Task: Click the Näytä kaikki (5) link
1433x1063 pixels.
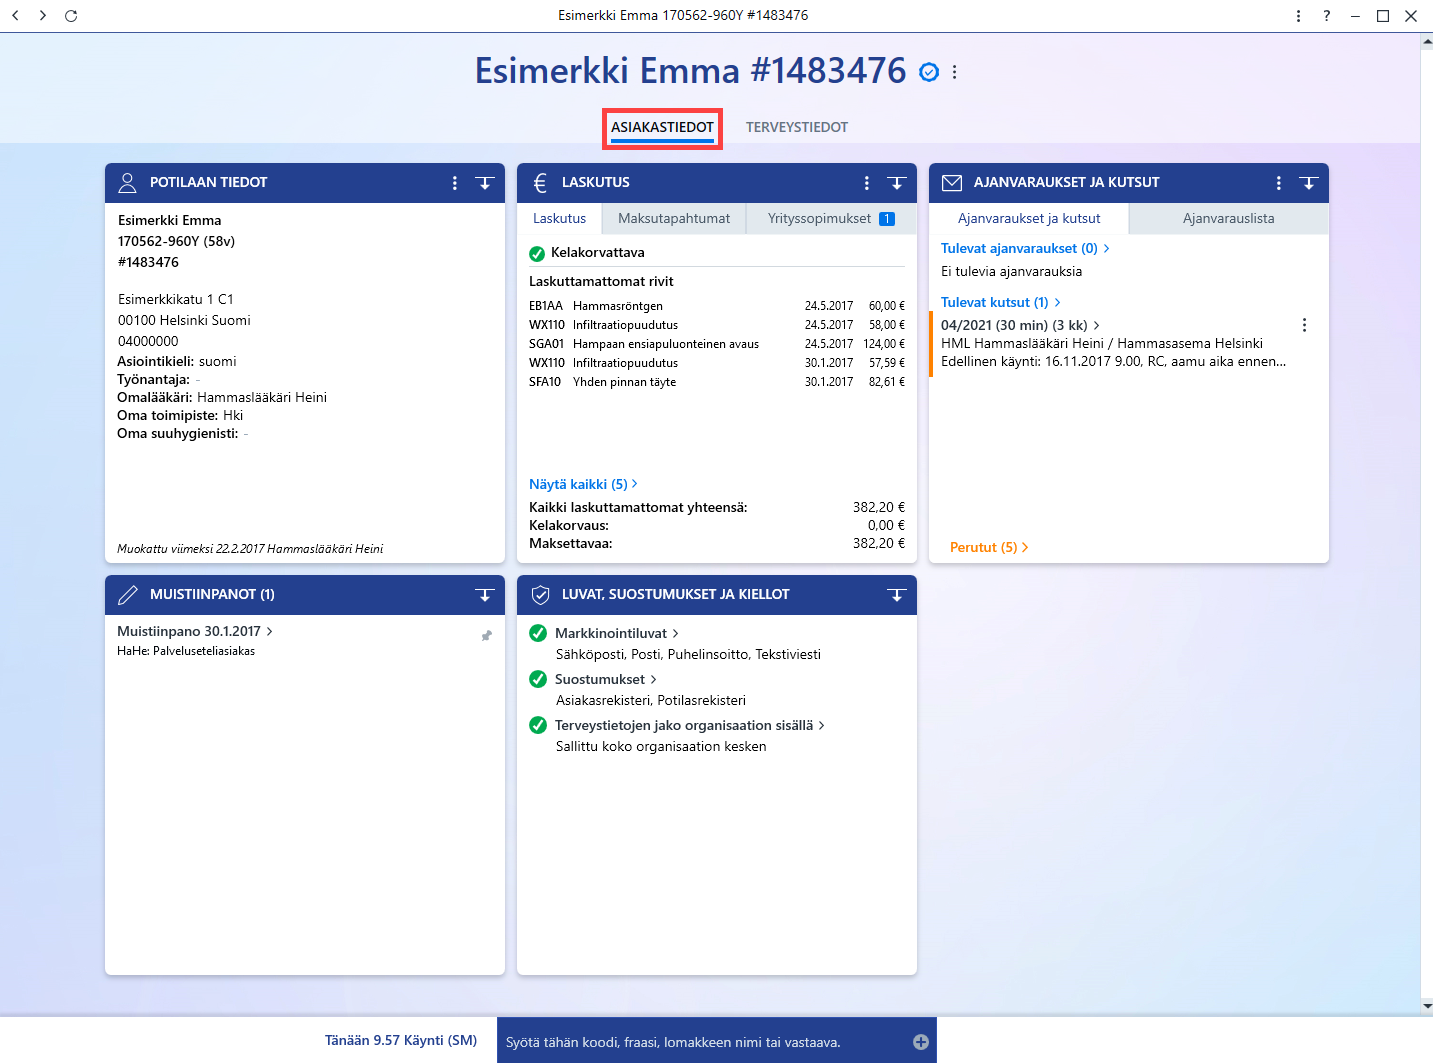Action: [x=583, y=484]
